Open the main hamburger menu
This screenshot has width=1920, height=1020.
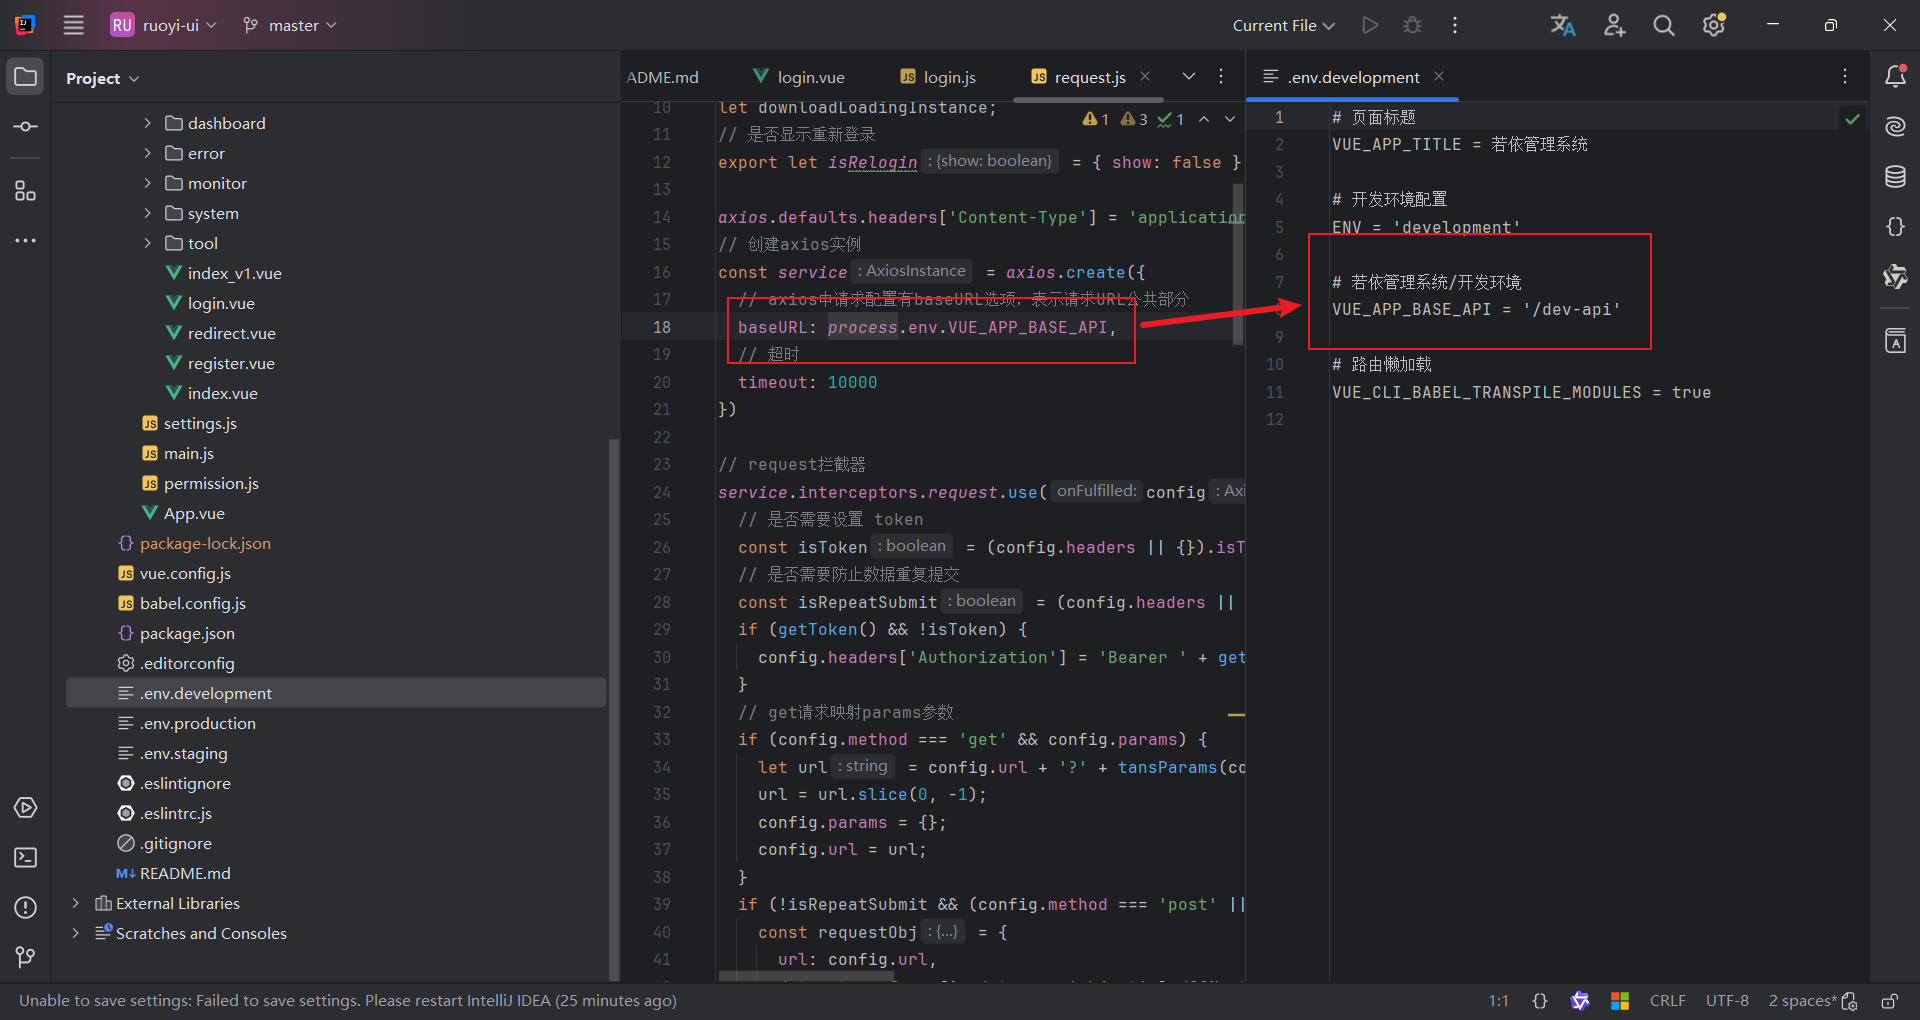pyautogui.click(x=74, y=25)
